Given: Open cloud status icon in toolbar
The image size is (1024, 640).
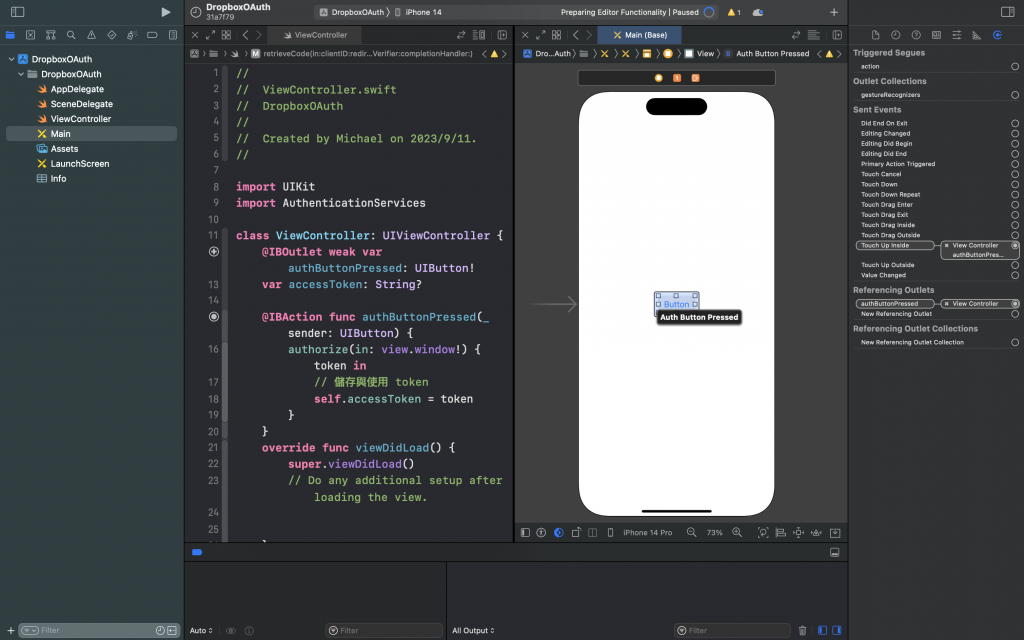Looking at the screenshot, I should point(758,12).
